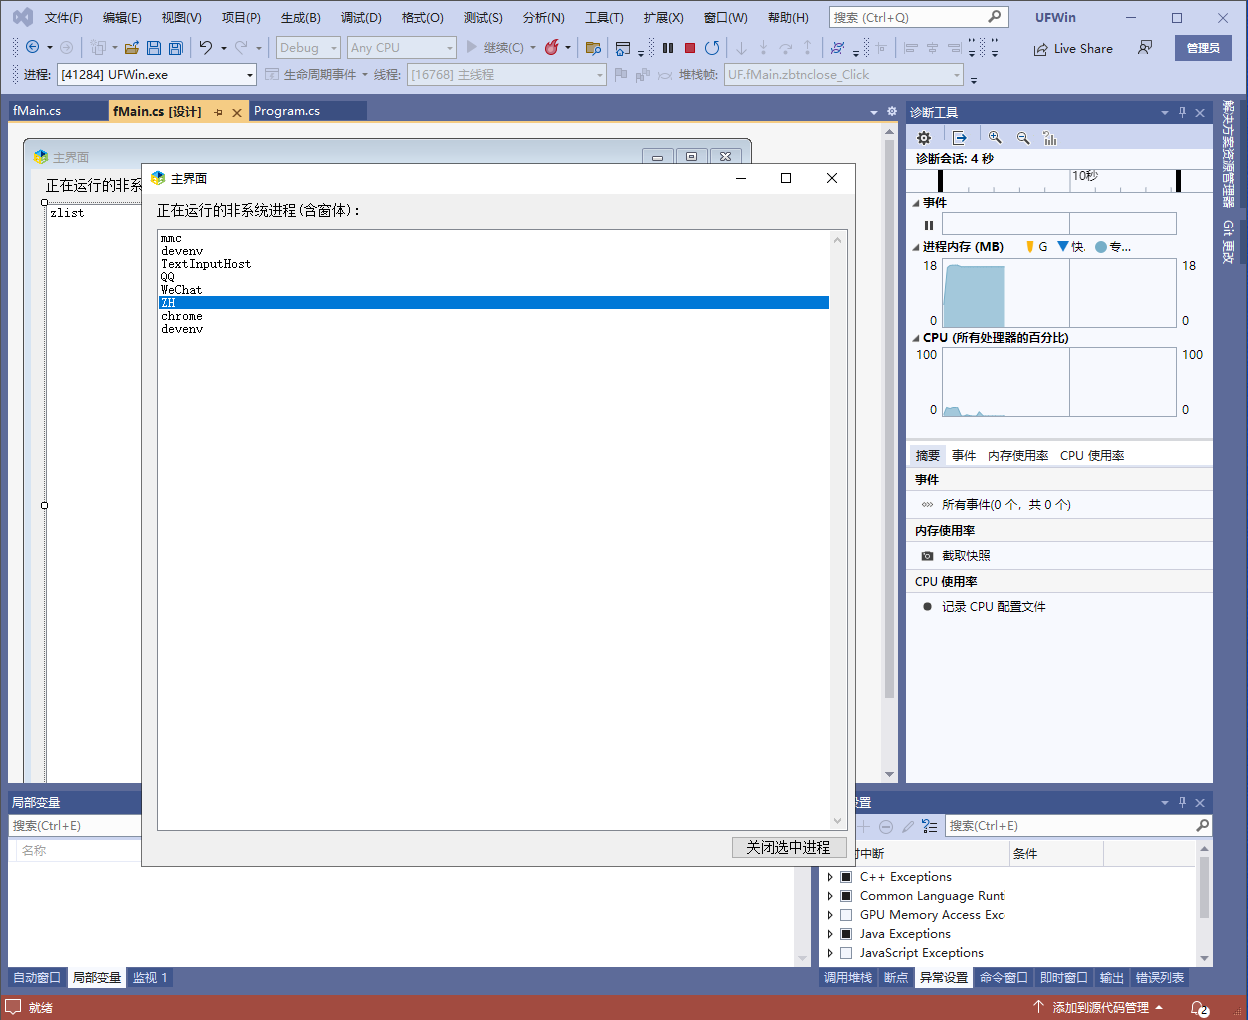
Task: Open the 调试(D) menu
Action: [361, 18]
